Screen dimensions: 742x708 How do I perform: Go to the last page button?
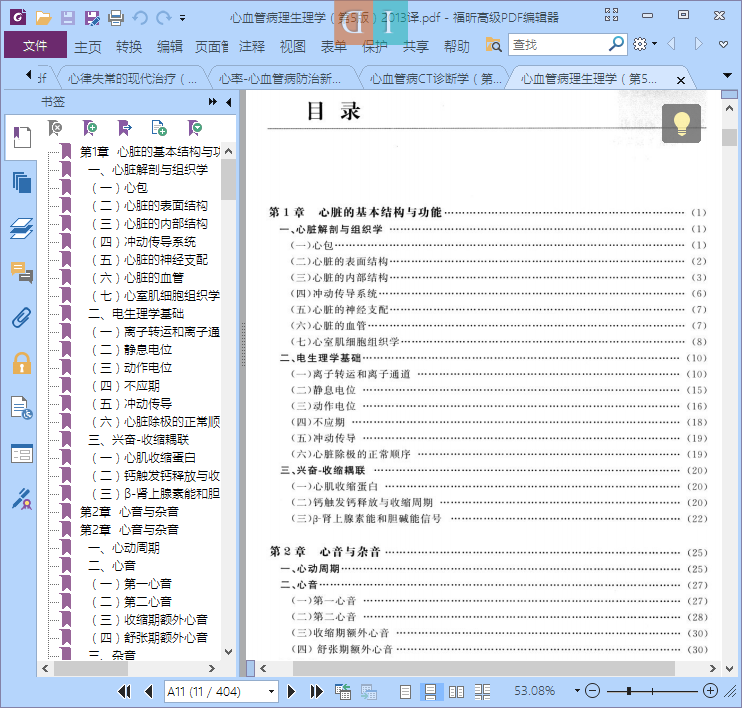316,691
